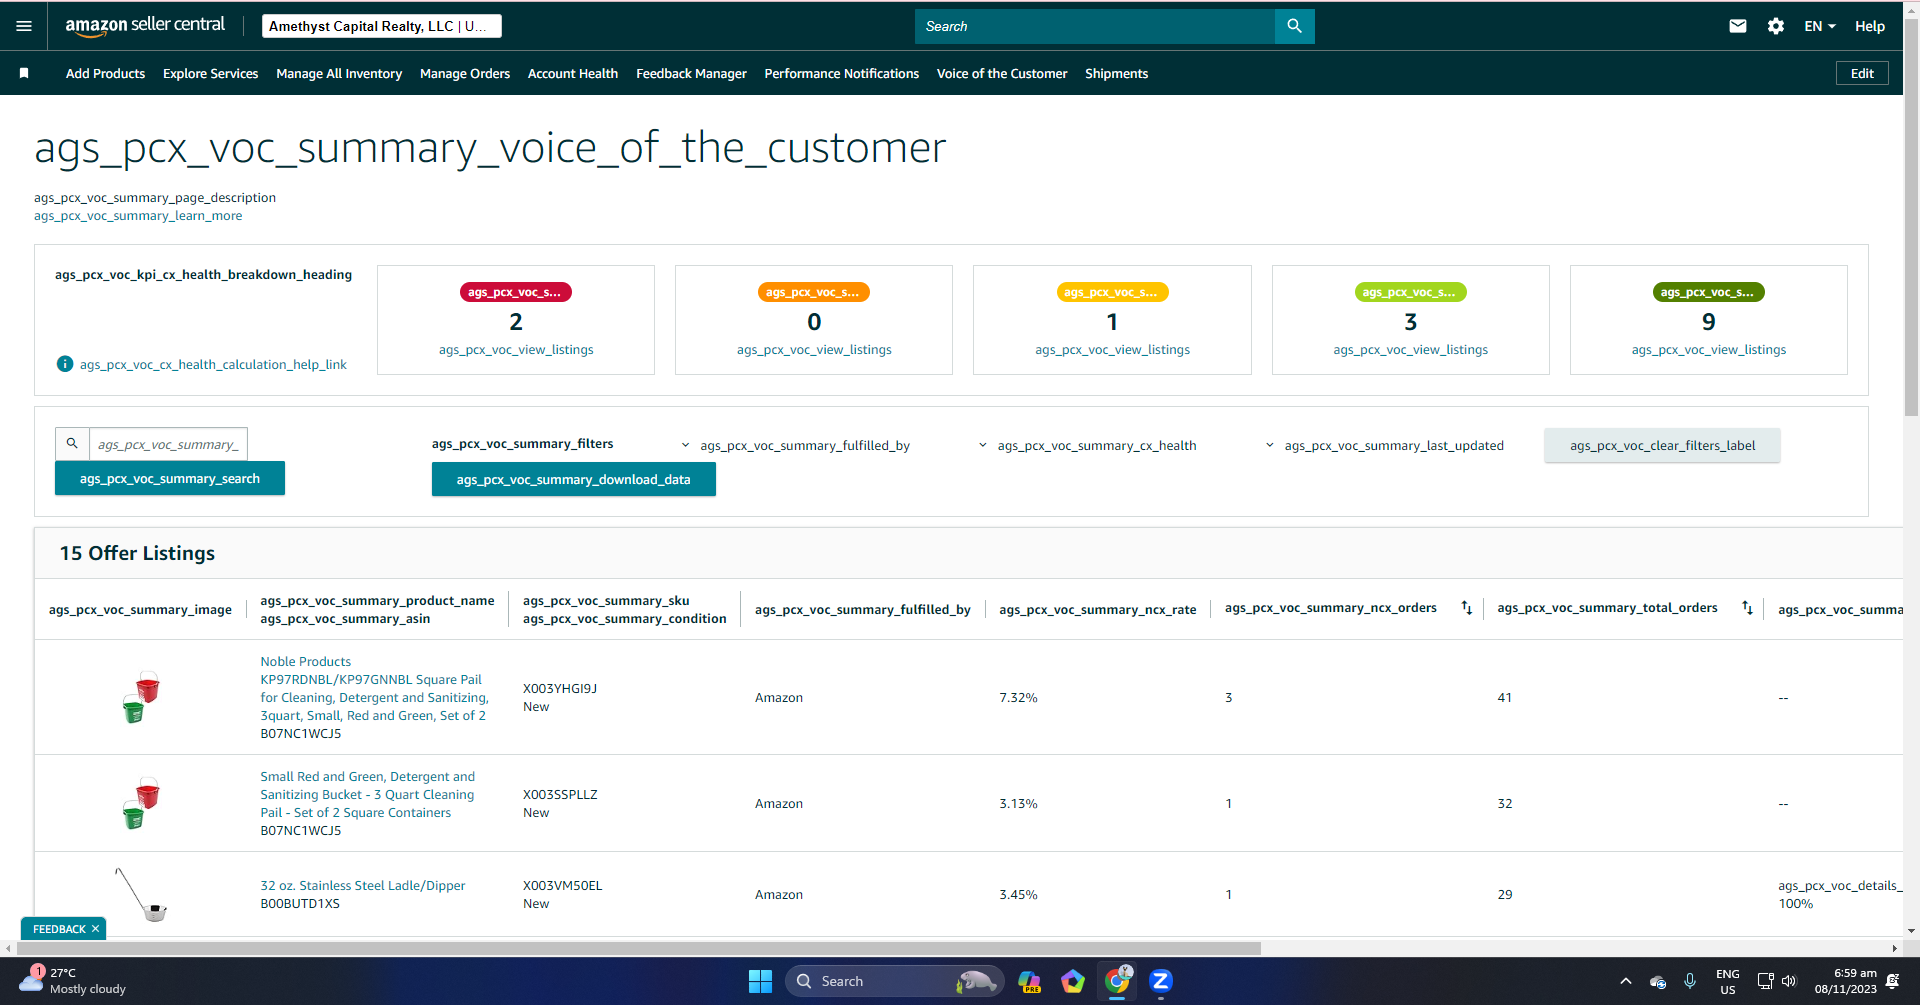Open Voice of the Customer
This screenshot has width=1920, height=1005.
point(1002,73)
